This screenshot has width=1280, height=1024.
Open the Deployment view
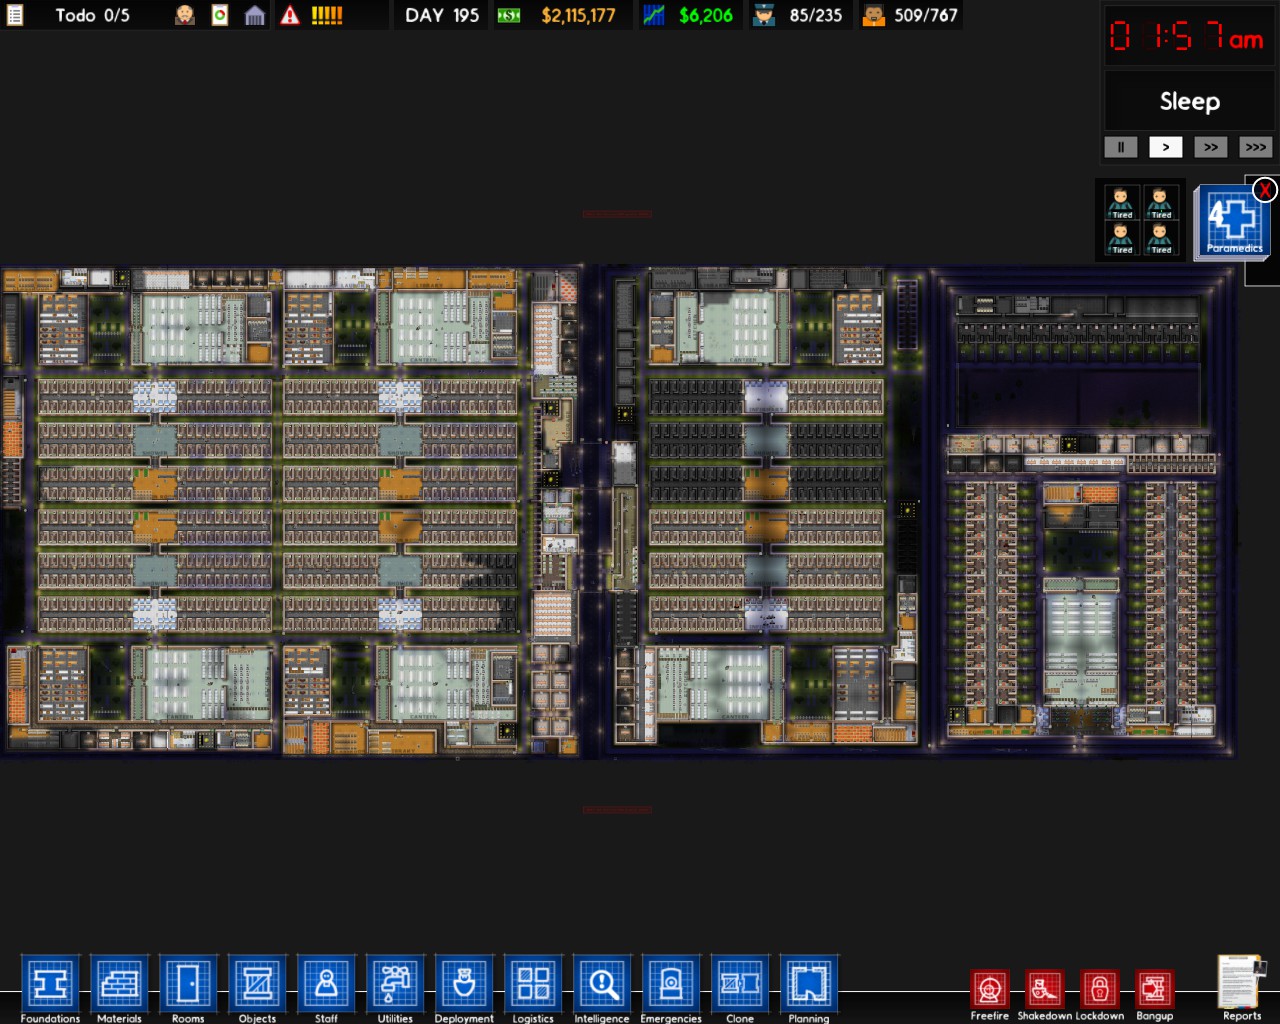coord(464,989)
